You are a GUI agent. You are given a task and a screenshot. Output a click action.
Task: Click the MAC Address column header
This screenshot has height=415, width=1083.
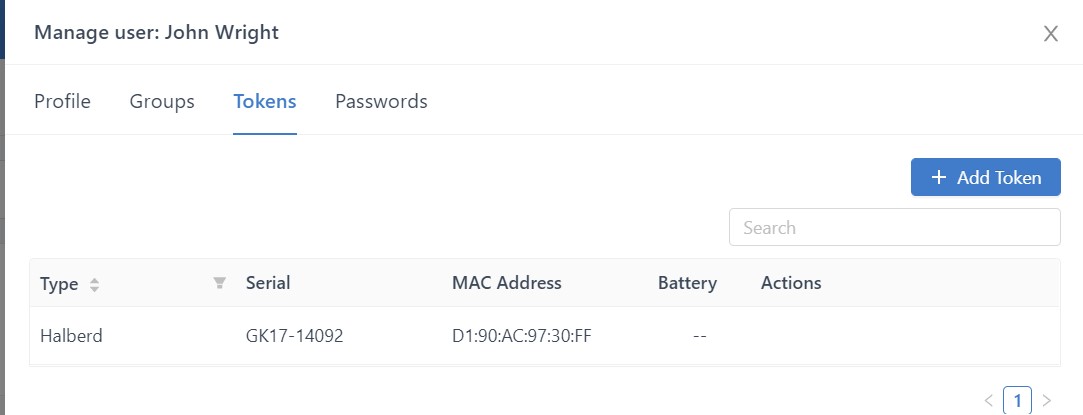[x=507, y=283]
